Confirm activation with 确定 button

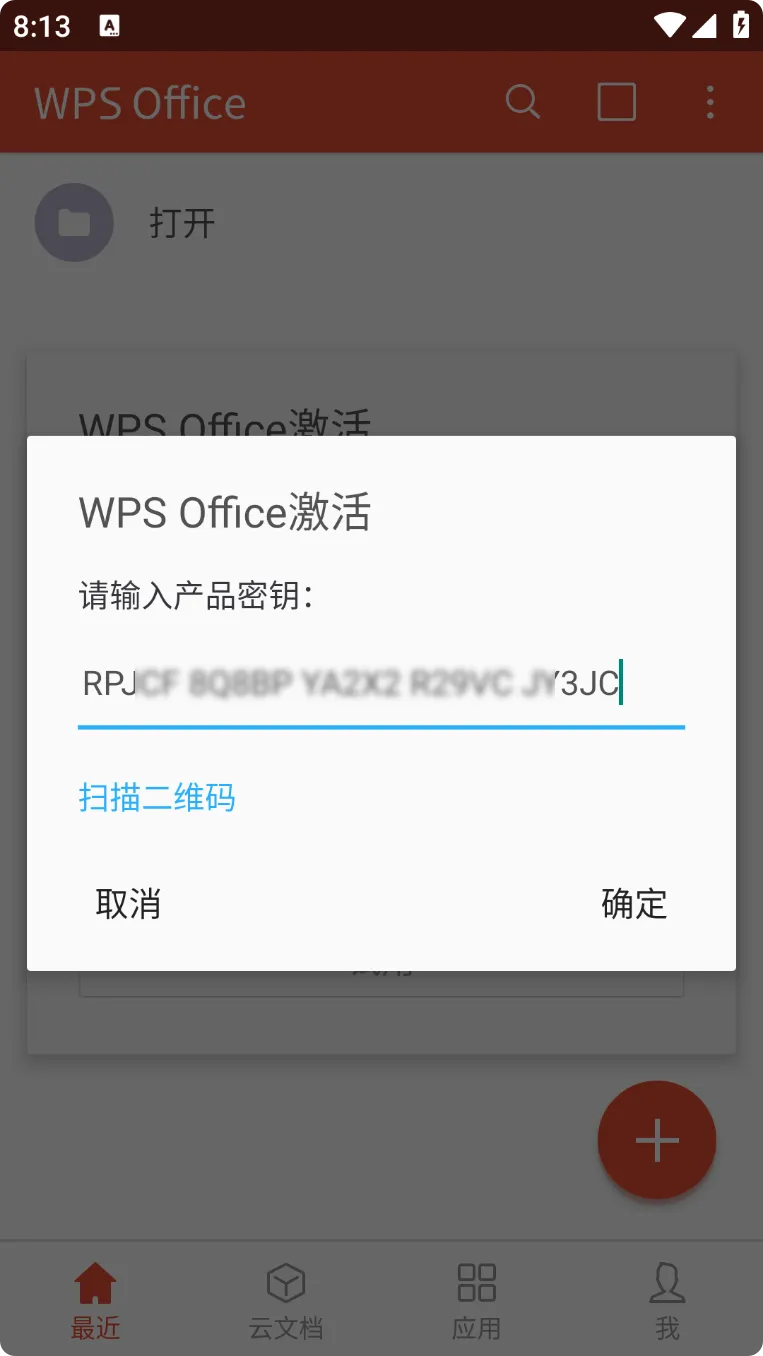point(634,903)
